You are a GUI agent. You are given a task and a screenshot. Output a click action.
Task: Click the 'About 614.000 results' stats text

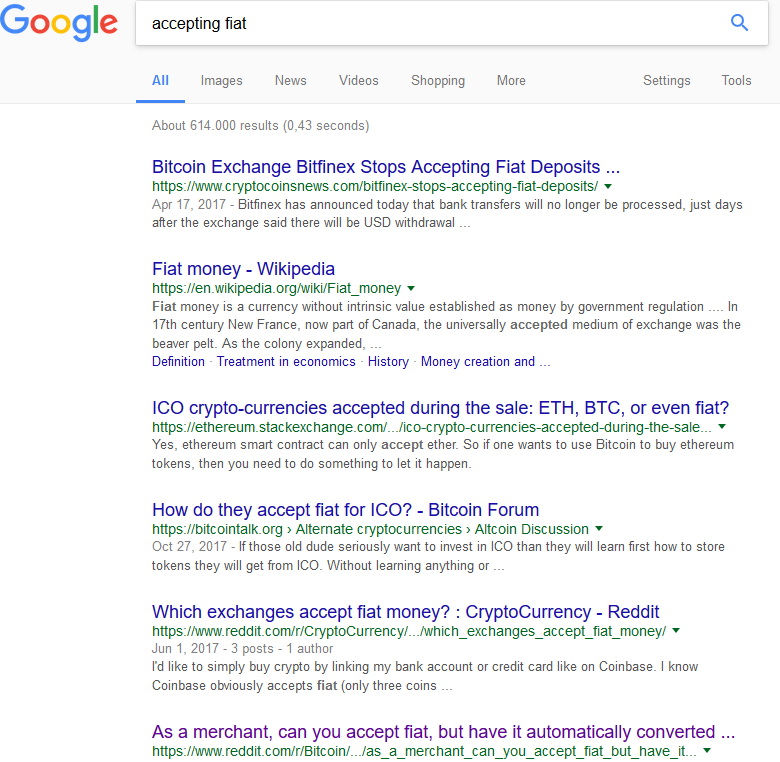261,125
